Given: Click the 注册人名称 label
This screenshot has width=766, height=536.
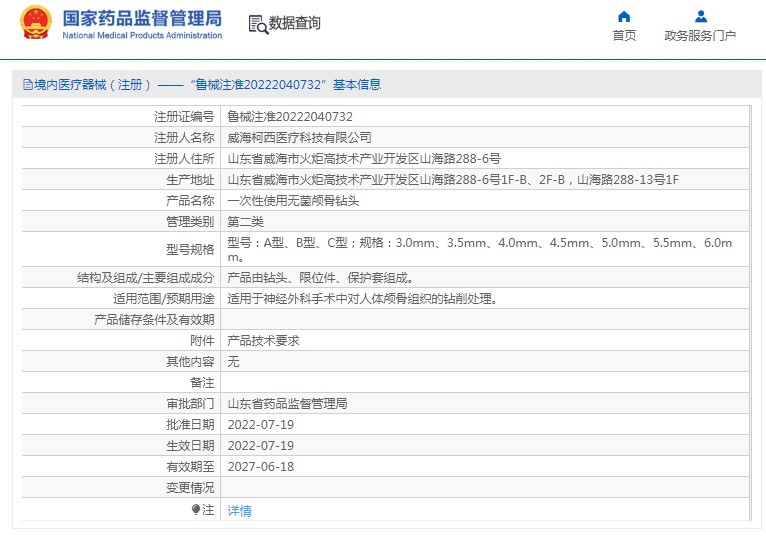Looking at the screenshot, I should coord(184,138).
